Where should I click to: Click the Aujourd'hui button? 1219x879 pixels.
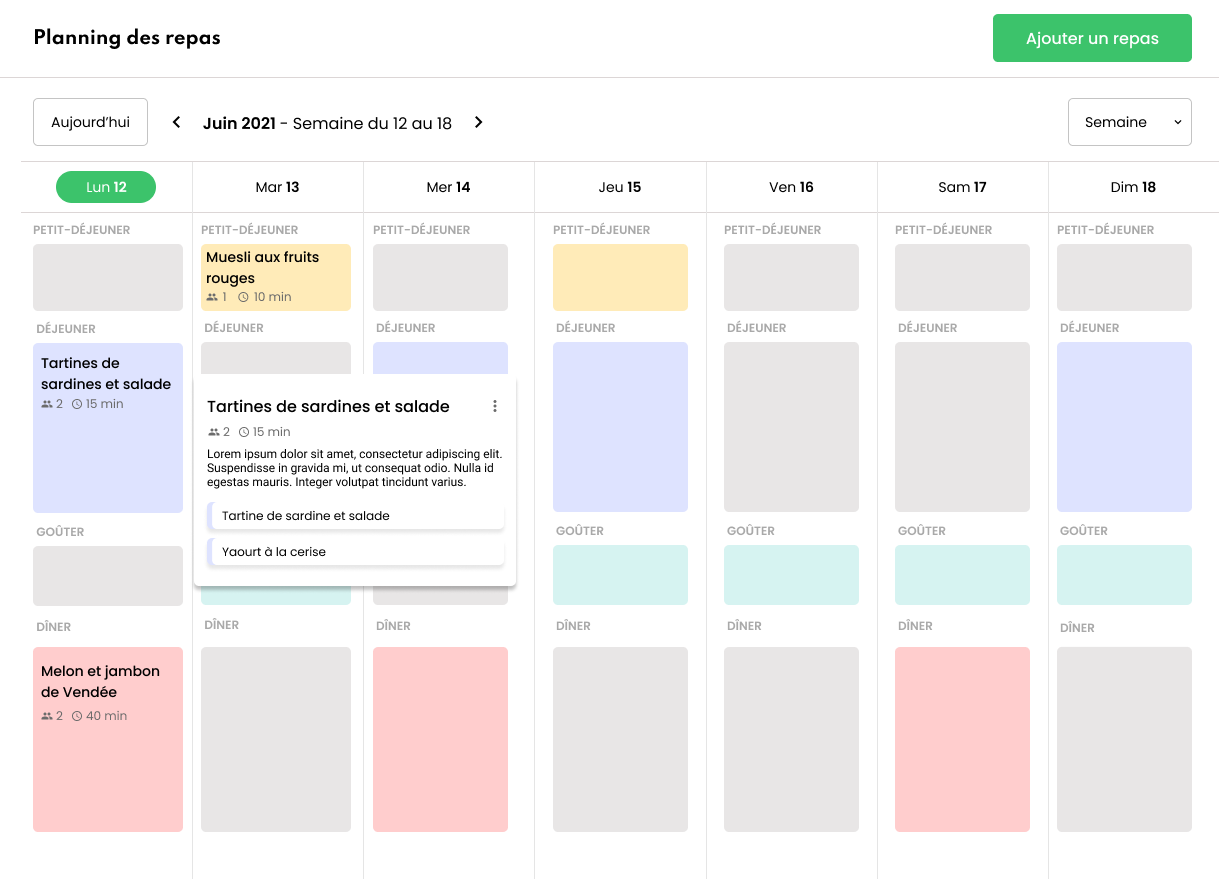point(90,121)
